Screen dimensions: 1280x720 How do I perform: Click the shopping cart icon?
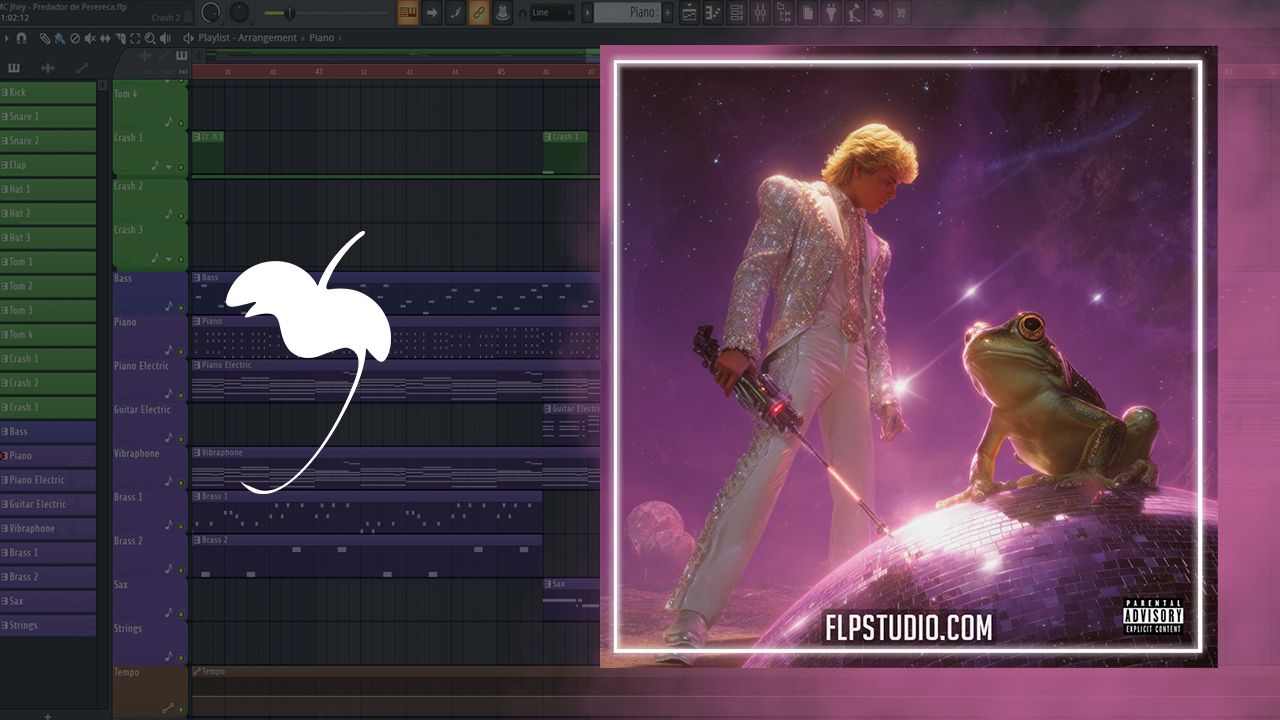[901, 13]
